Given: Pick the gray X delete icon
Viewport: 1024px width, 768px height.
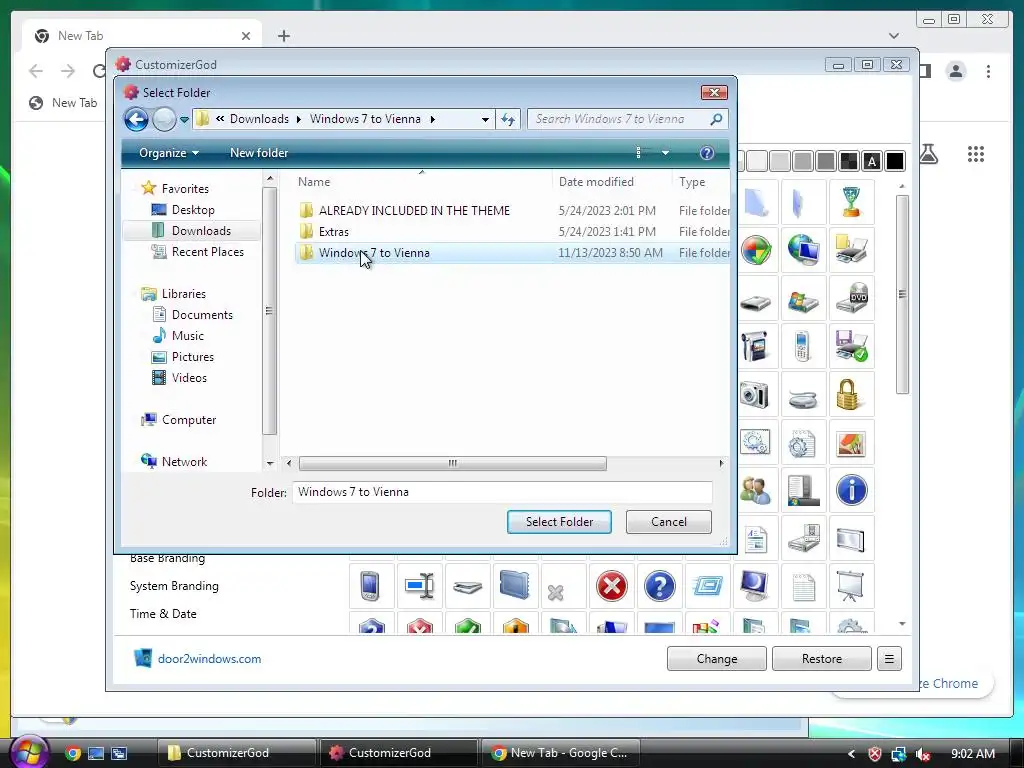Looking at the screenshot, I should point(556,592).
